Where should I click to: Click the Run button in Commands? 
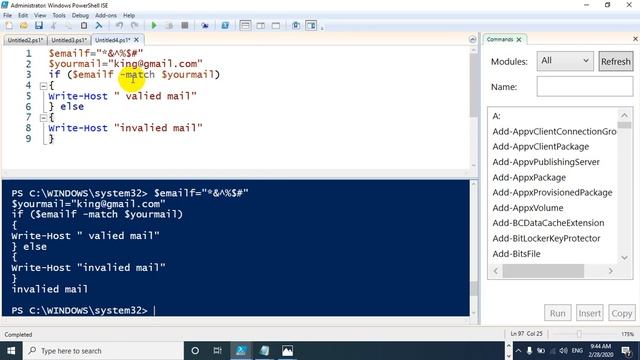[x=558, y=313]
